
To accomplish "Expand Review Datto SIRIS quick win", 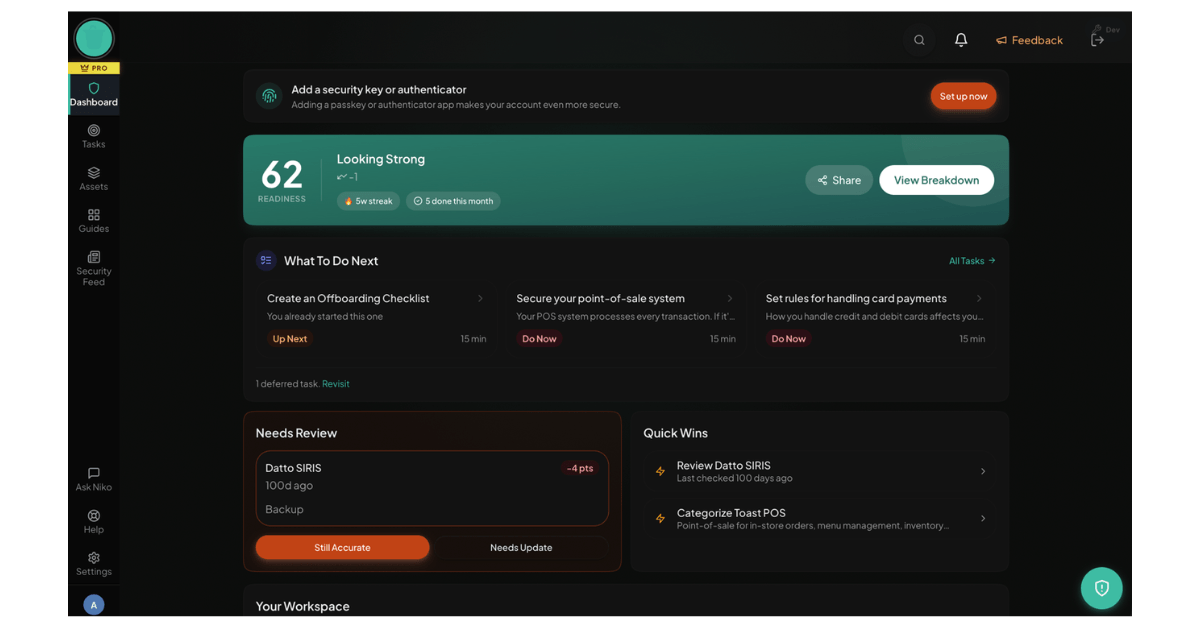I will point(982,472).
